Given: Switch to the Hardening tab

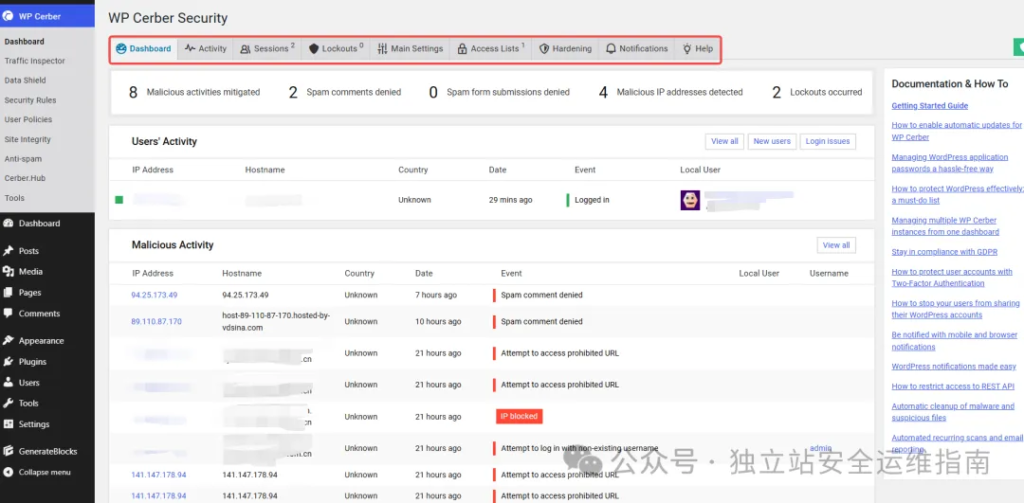Looking at the screenshot, I should [x=565, y=49].
